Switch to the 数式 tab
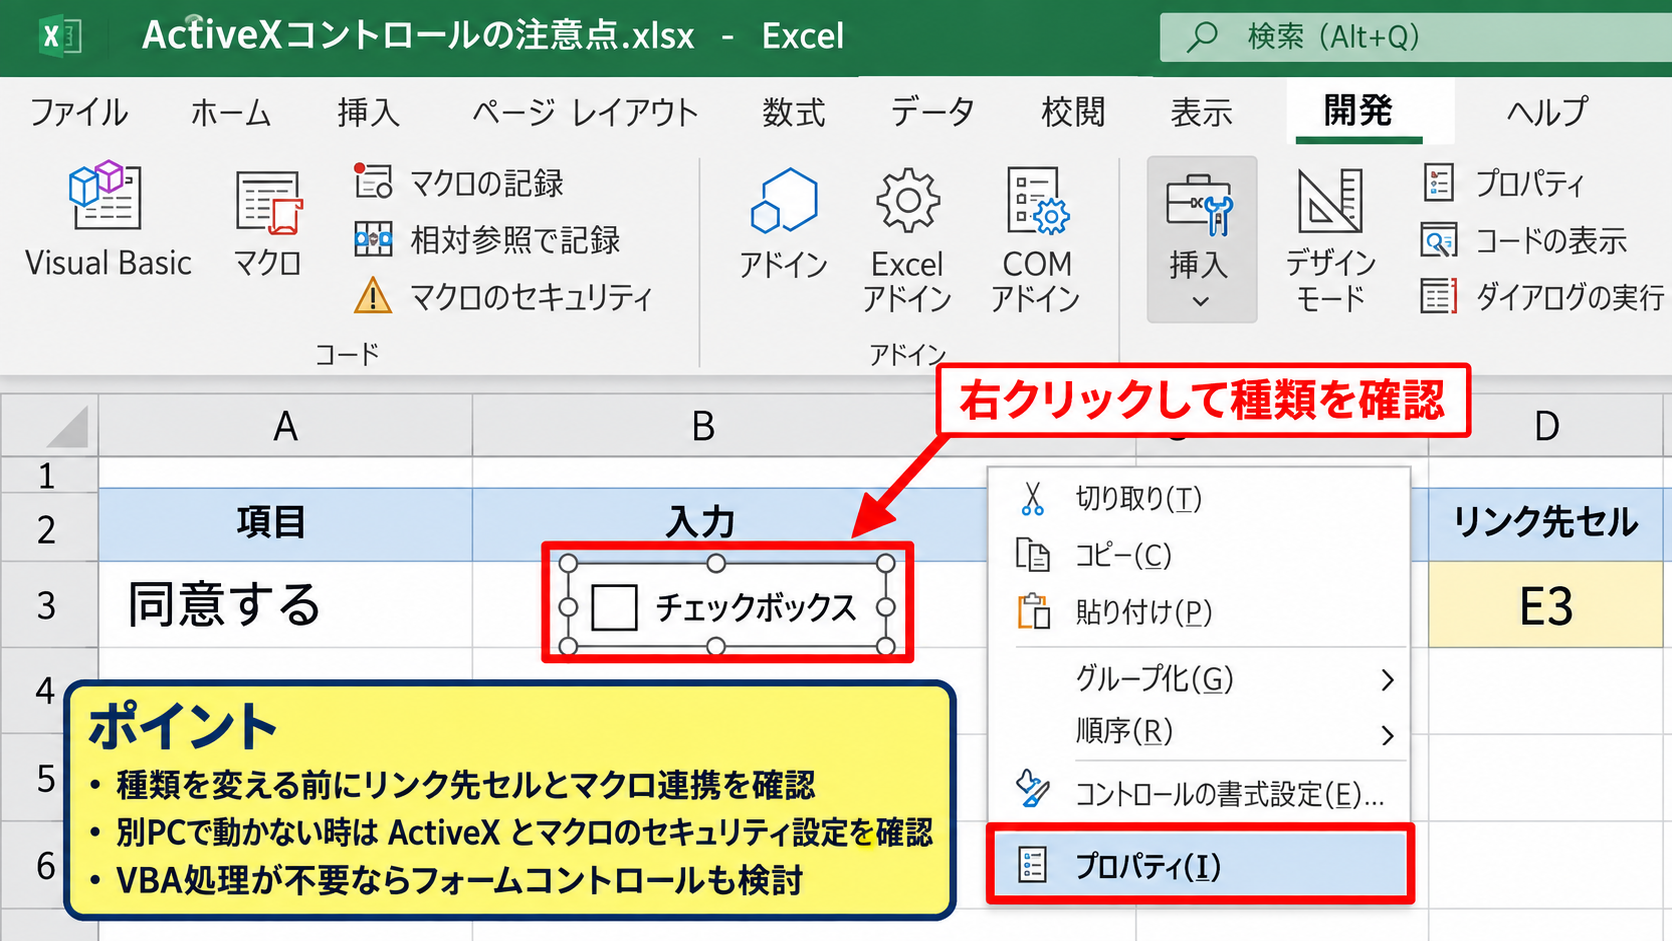 794,112
